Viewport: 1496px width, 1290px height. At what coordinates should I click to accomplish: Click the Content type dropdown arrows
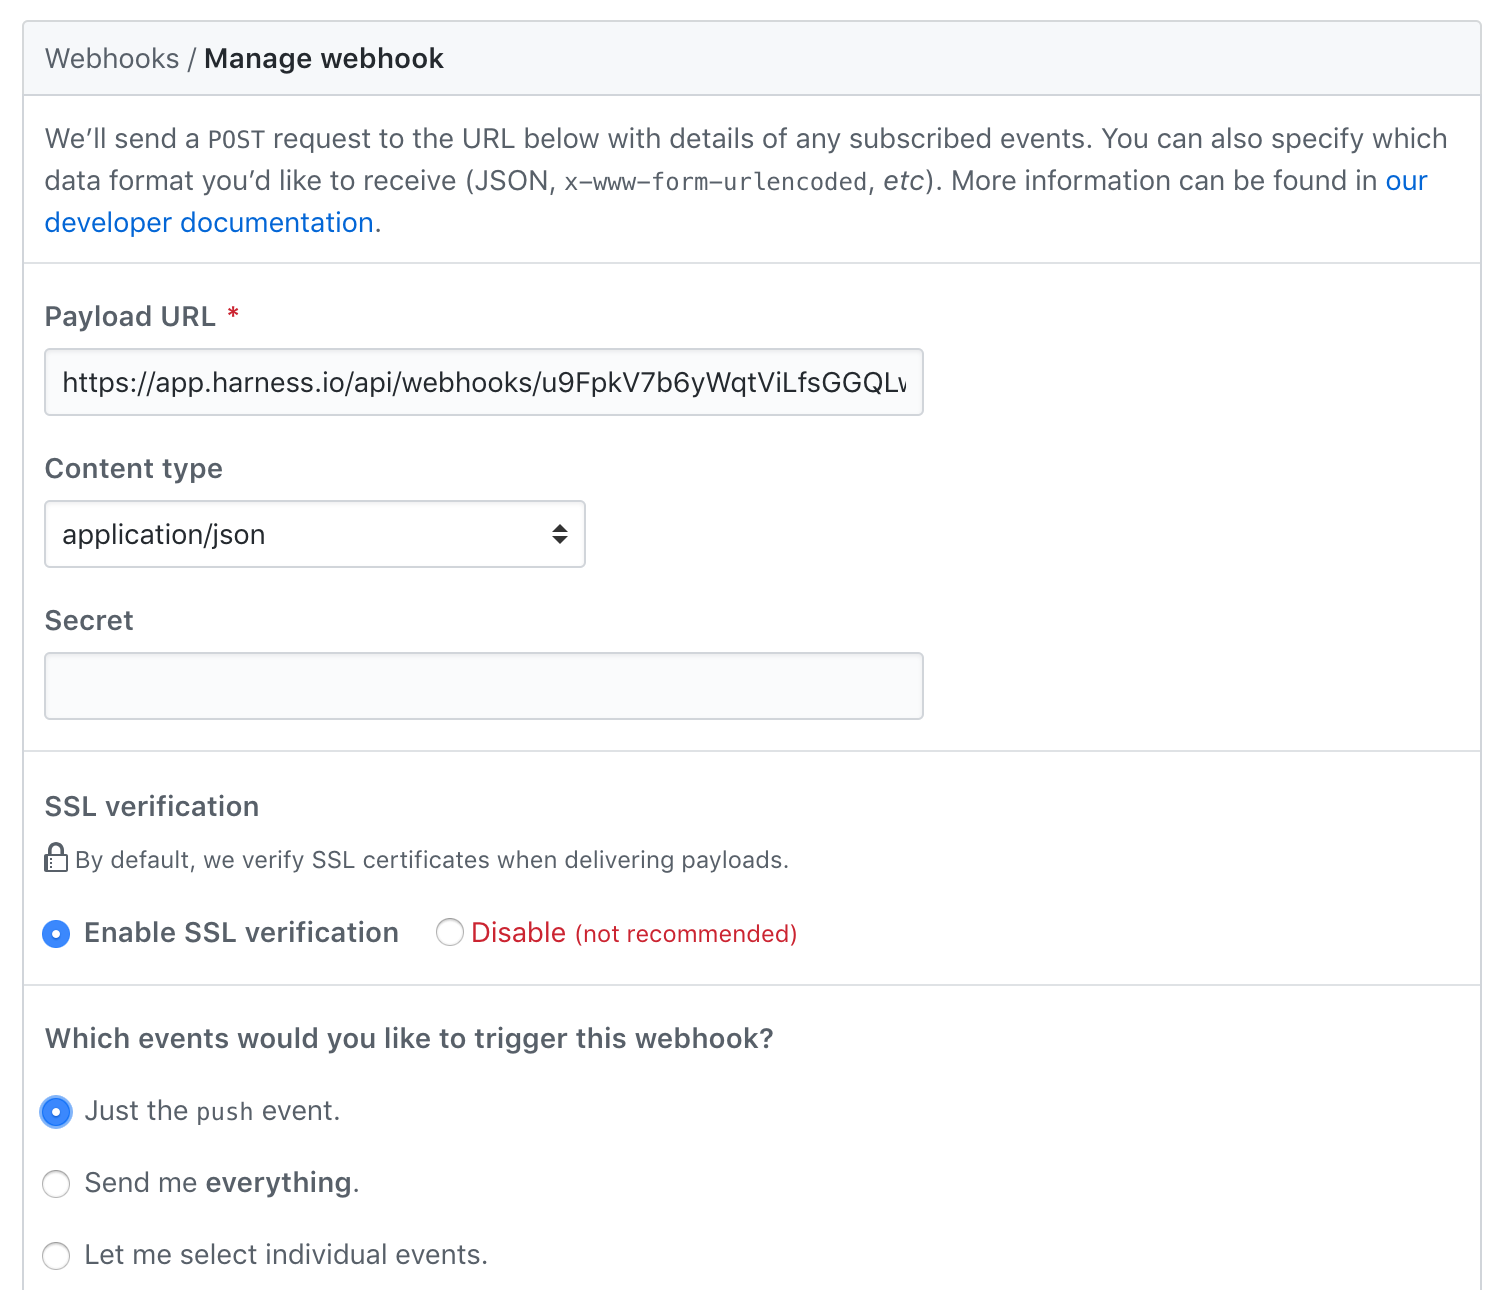(x=560, y=534)
